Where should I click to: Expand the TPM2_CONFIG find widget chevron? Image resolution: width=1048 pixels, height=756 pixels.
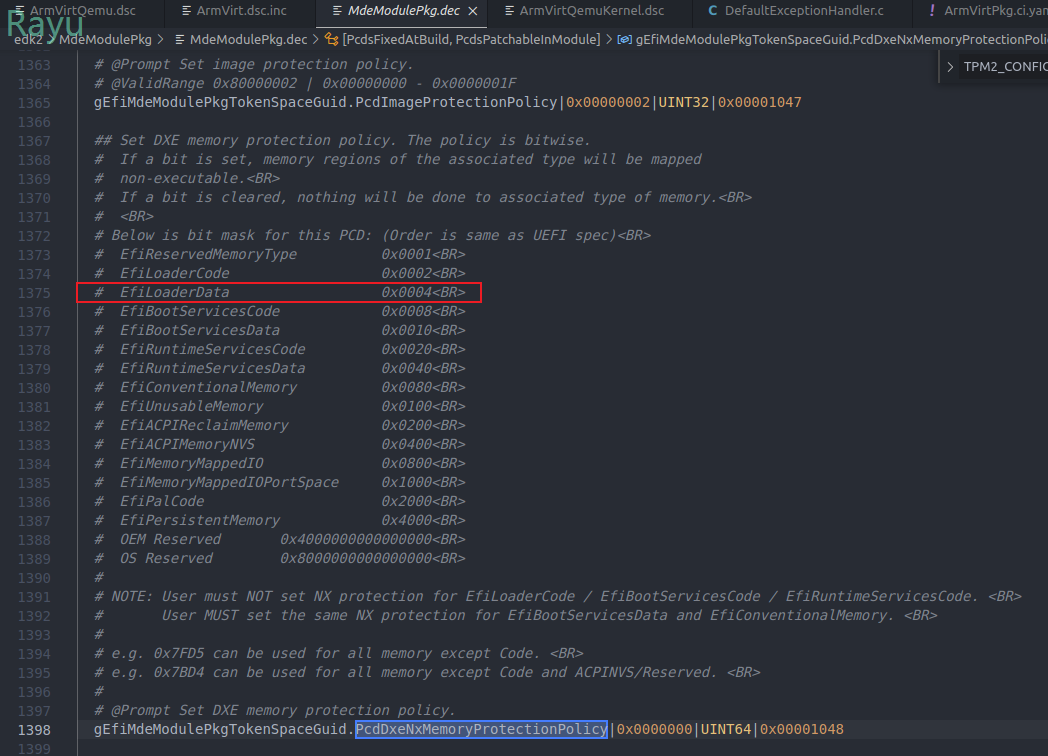(x=950, y=67)
